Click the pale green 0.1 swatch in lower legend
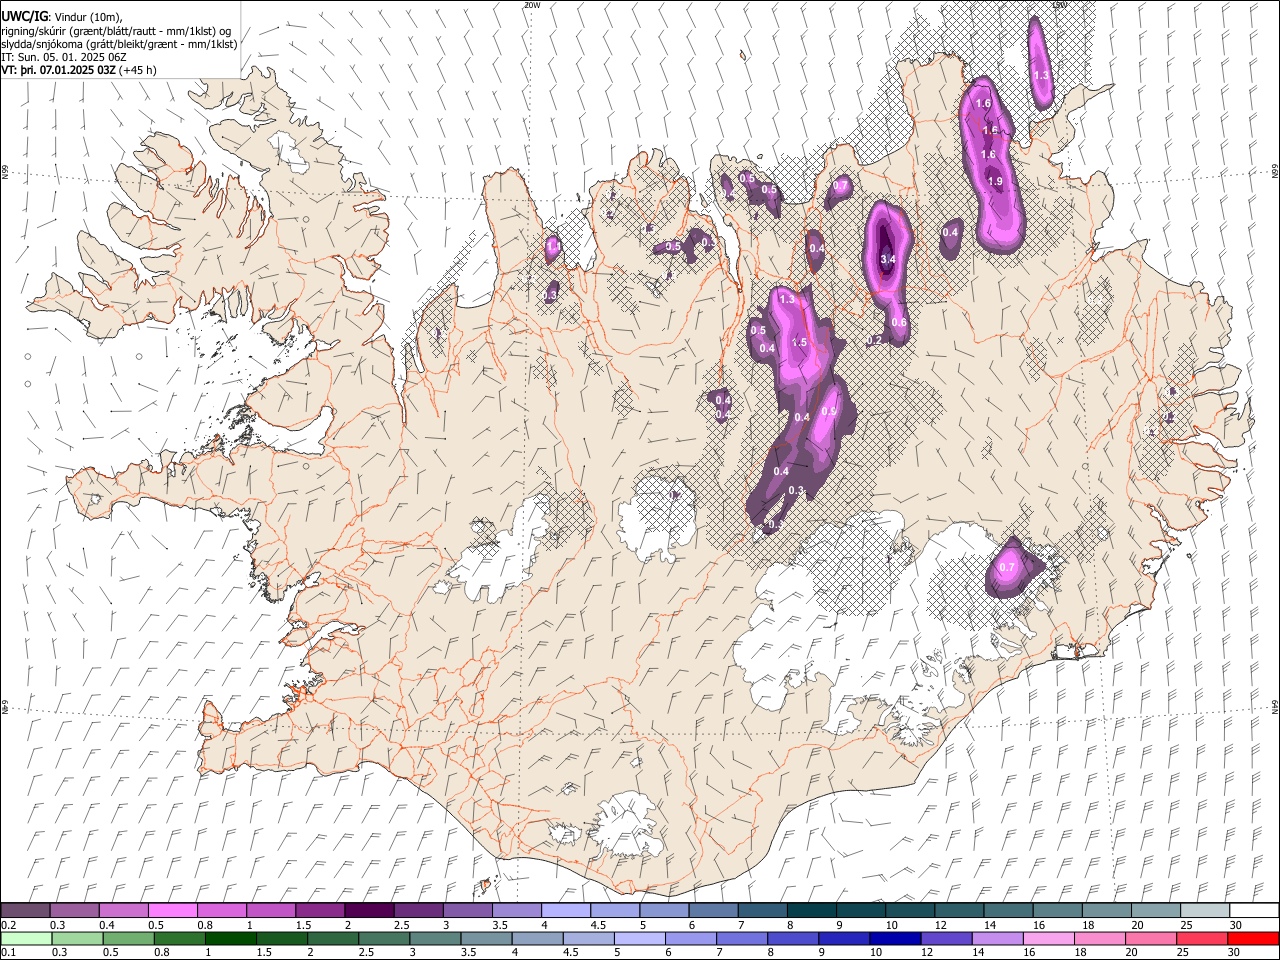The height and width of the screenshot is (960, 1280). click(x=26, y=939)
